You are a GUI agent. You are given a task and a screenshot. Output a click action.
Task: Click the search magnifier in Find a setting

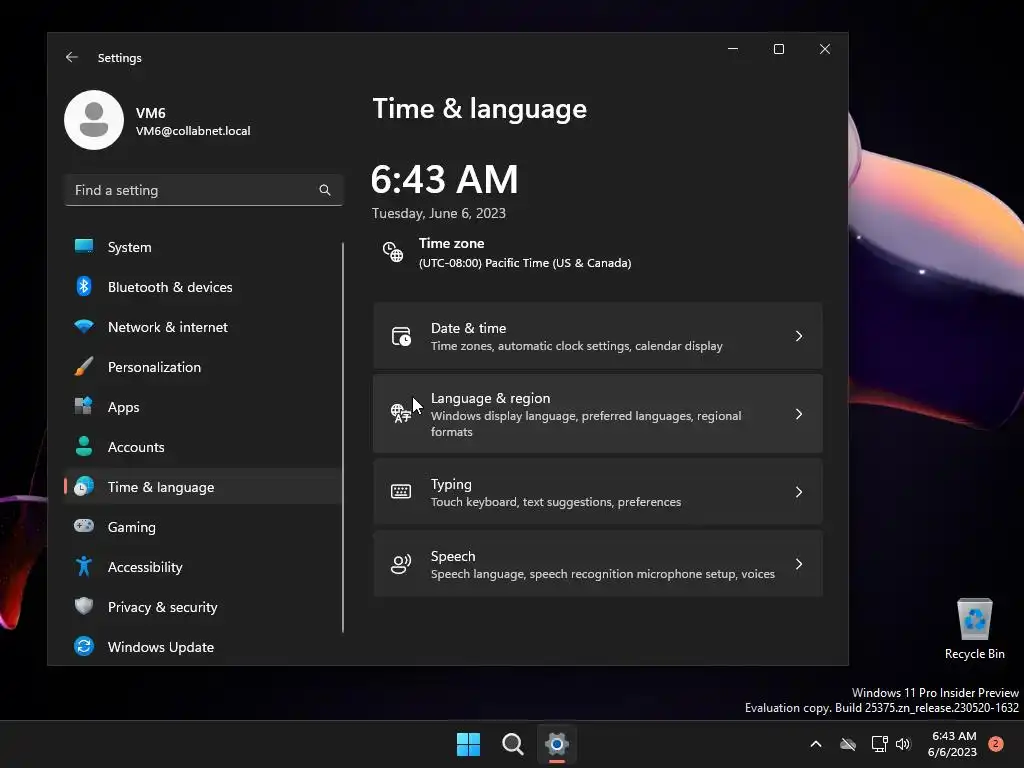[x=325, y=190]
